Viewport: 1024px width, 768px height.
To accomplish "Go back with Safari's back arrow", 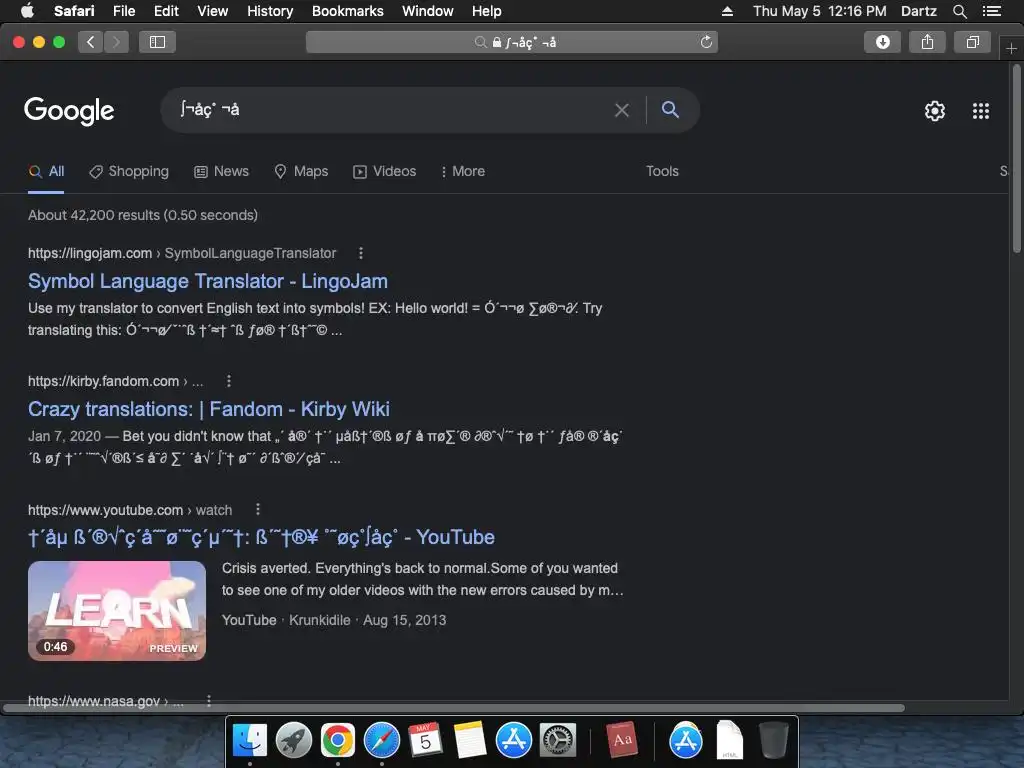I will click(91, 42).
